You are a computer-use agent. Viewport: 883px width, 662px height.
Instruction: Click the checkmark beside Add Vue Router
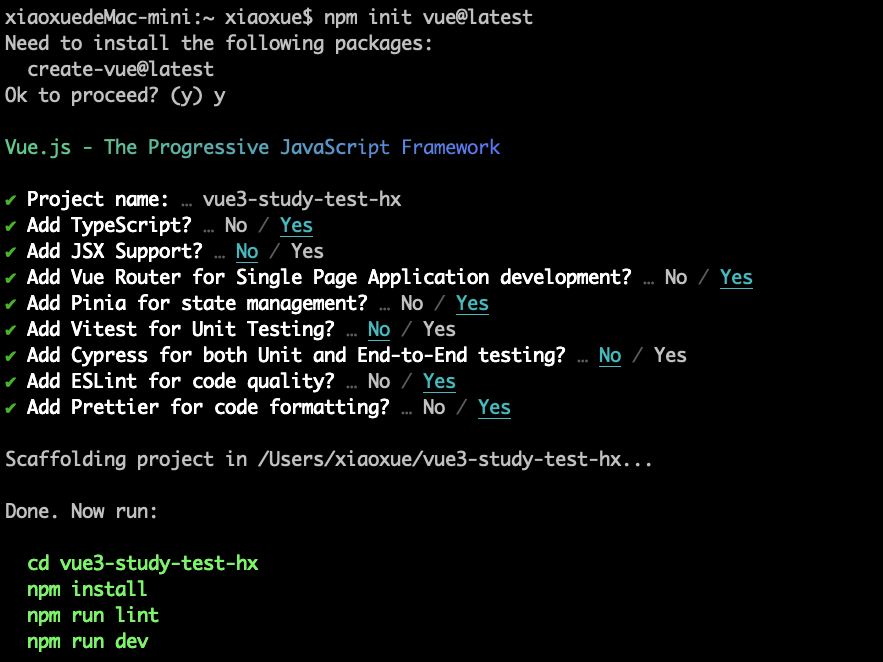pyautogui.click(x=10, y=278)
